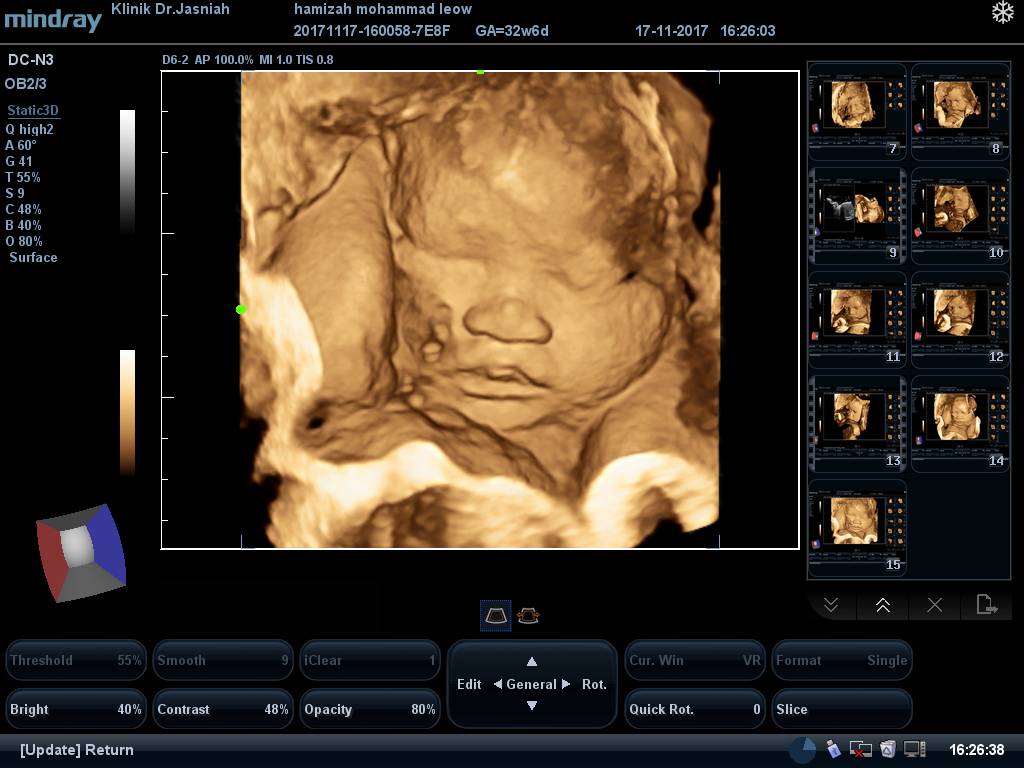
Task: Click the network disconnected tray icon
Action: (860, 749)
